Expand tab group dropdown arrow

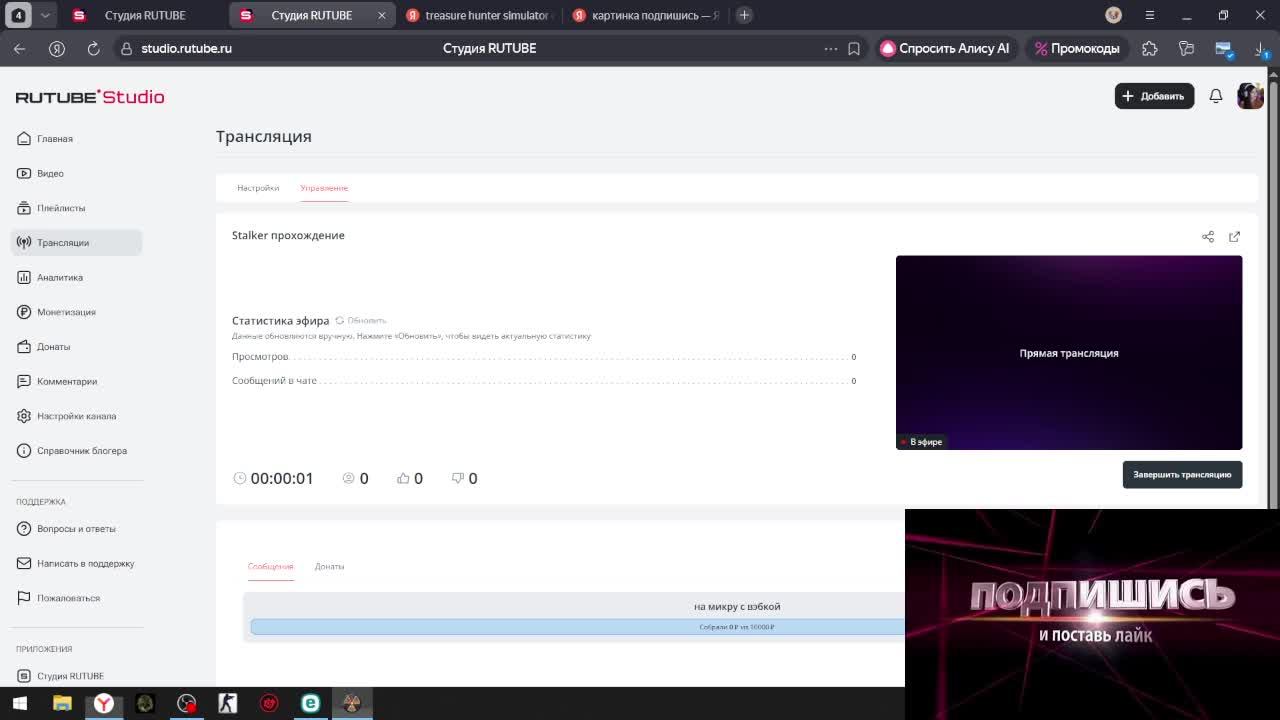coord(45,15)
